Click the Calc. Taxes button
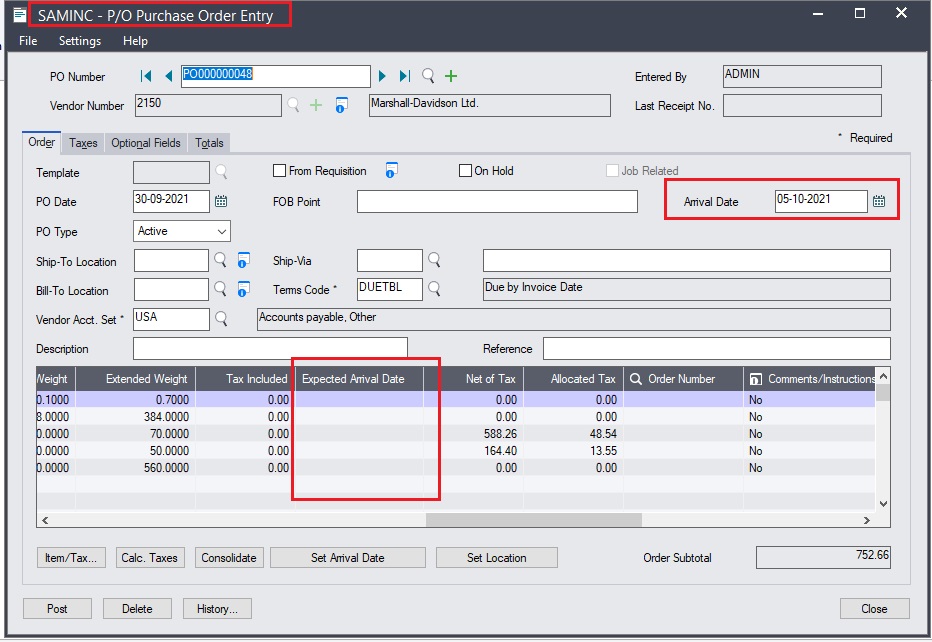The image size is (932, 642). [149, 558]
